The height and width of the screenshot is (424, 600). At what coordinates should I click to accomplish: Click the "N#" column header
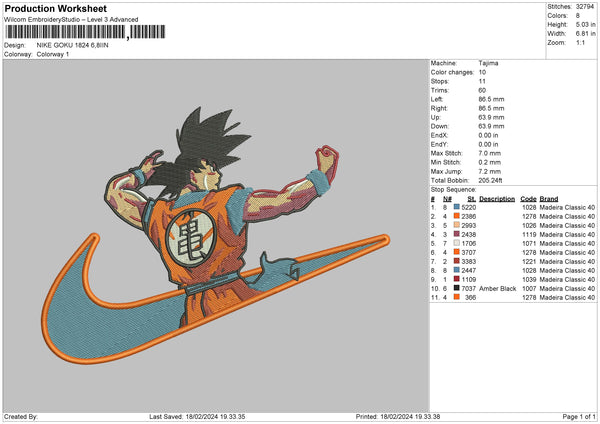point(447,199)
